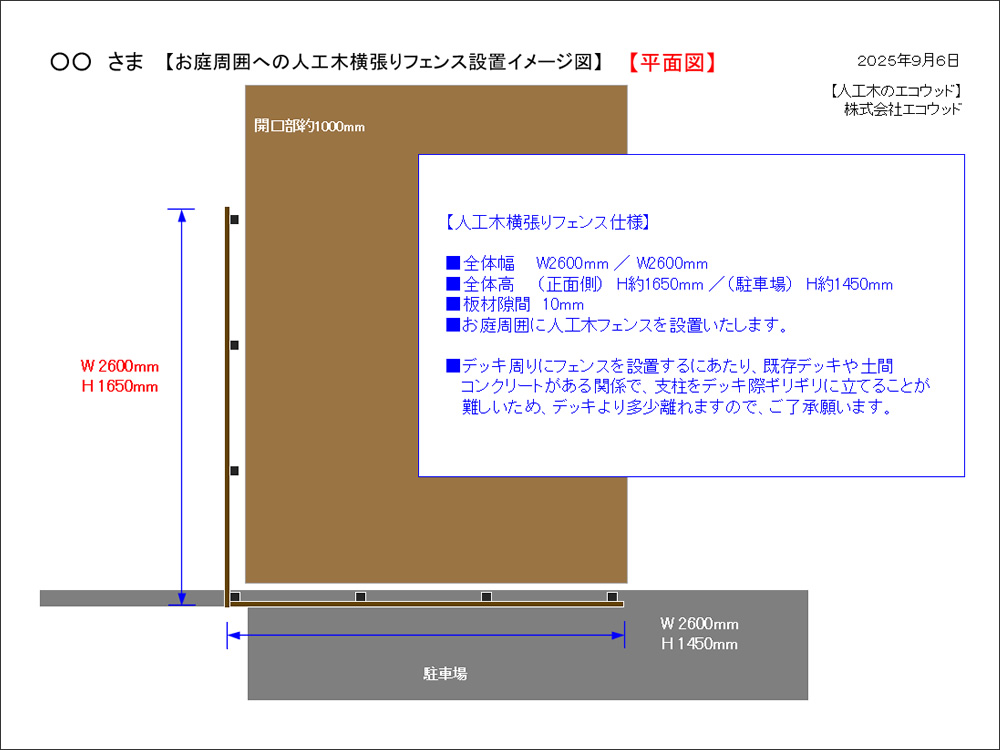Click the 駐車場 parking label
This screenshot has width=1000, height=750.
[445, 674]
